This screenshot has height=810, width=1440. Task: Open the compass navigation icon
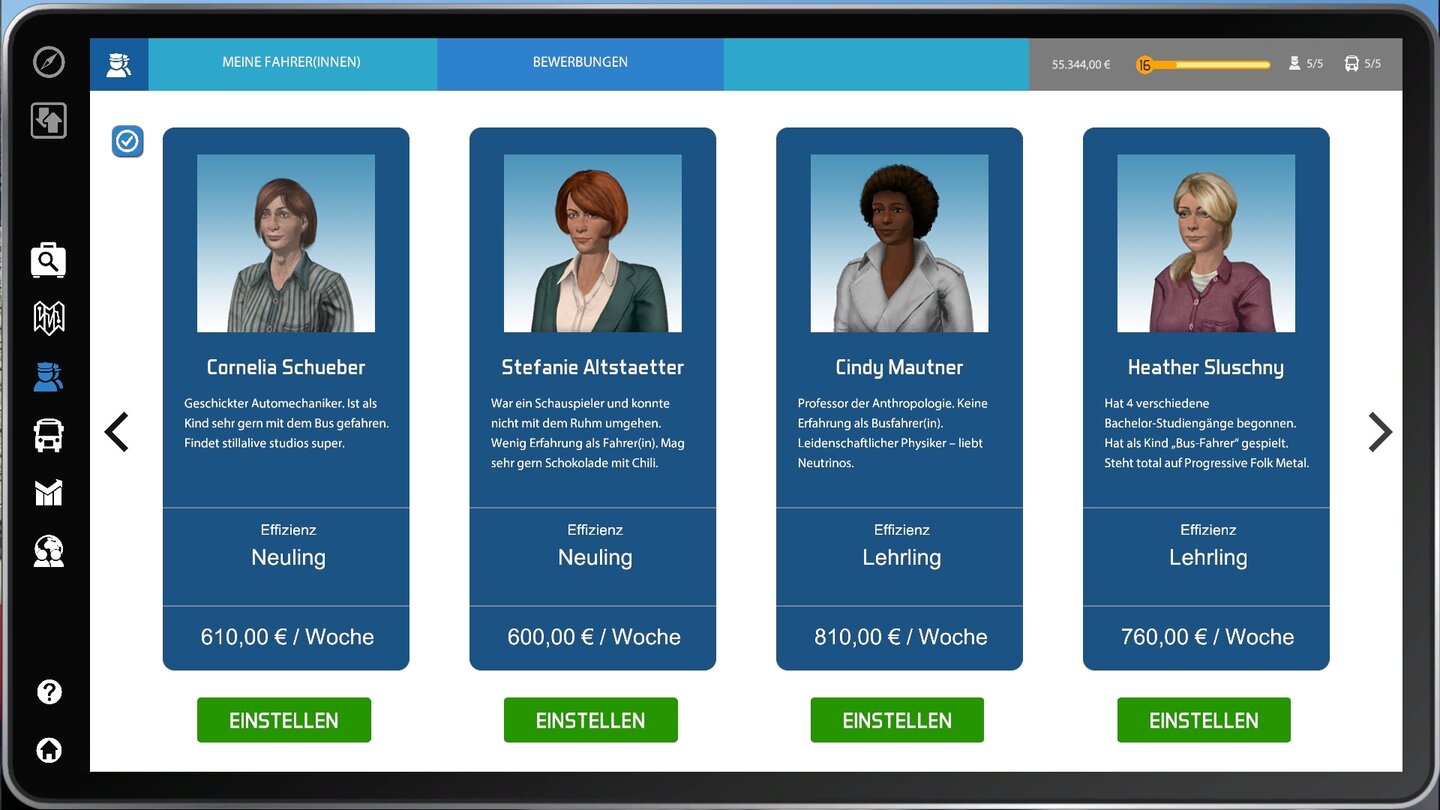point(49,62)
